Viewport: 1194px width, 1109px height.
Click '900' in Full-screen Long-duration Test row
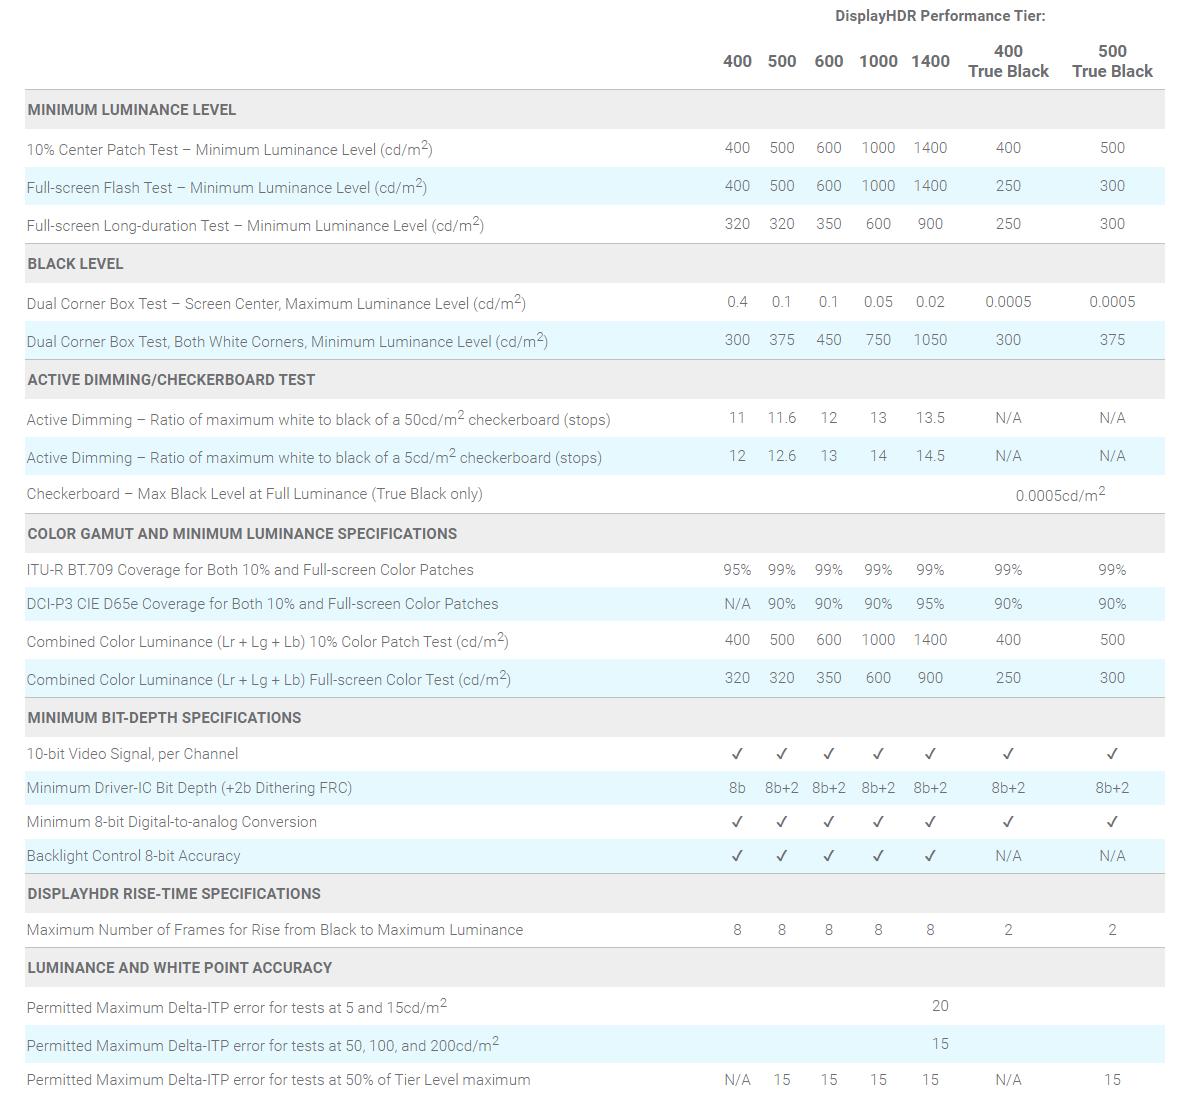coord(930,224)
